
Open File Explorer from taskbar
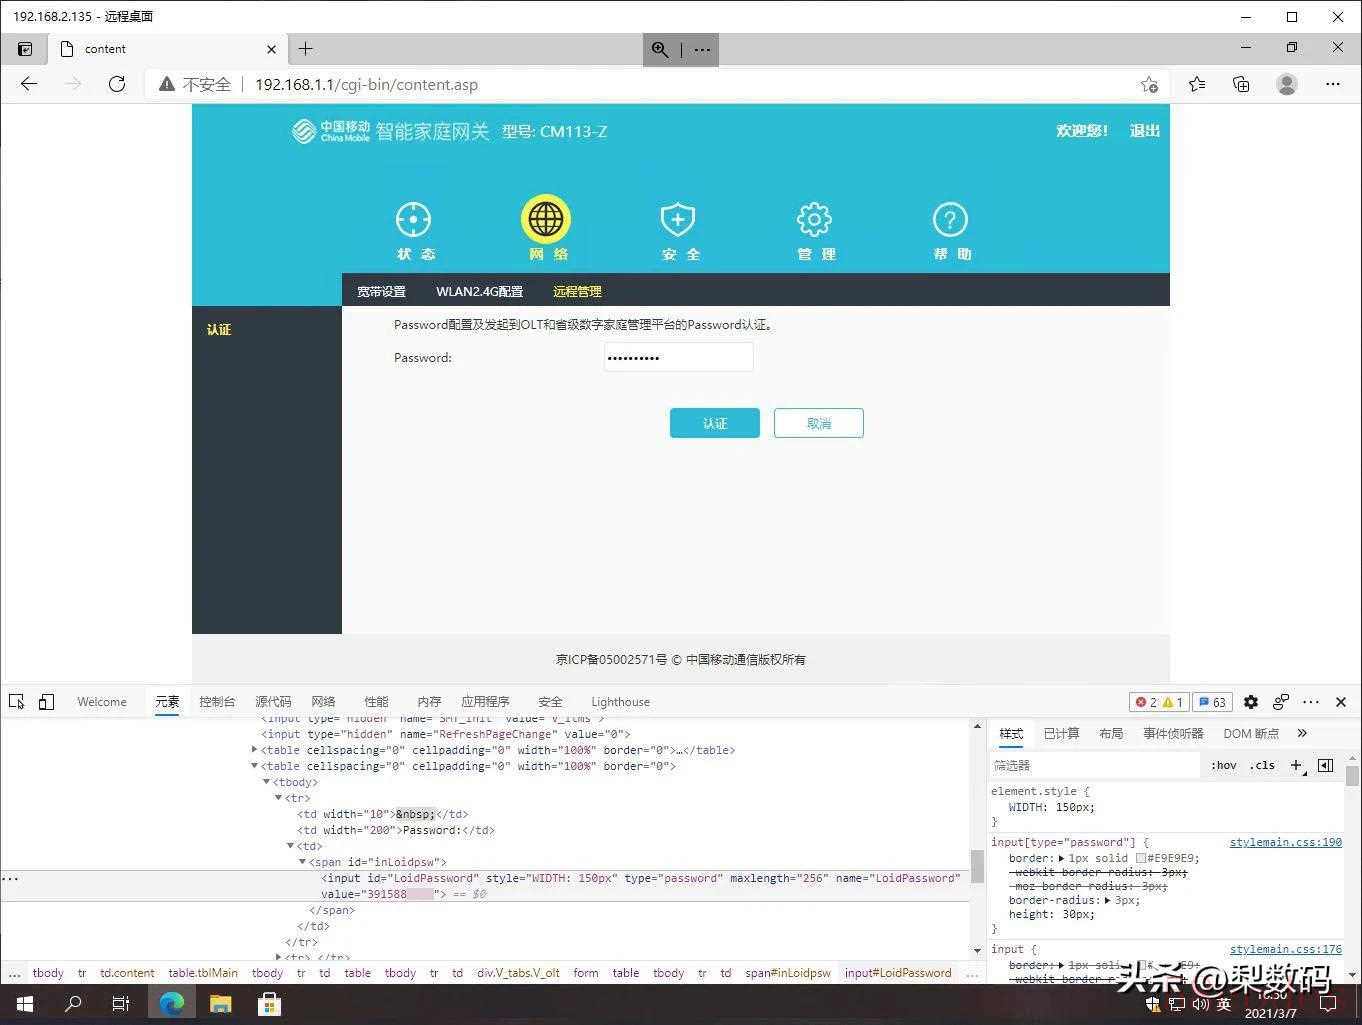[x=220, y=1004]
